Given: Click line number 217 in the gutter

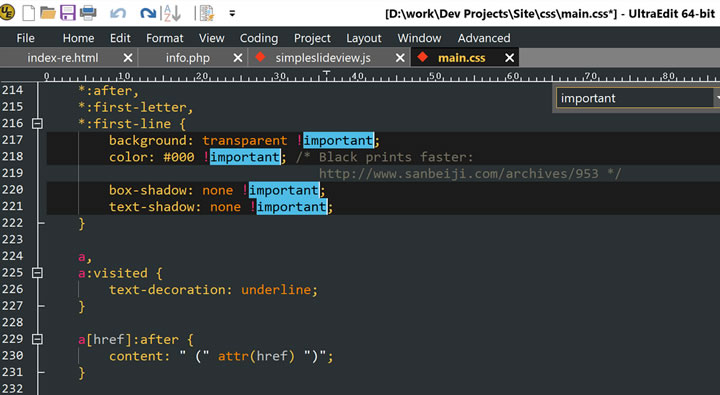Looking at the screenshot, I should click(x=12, y=140).
